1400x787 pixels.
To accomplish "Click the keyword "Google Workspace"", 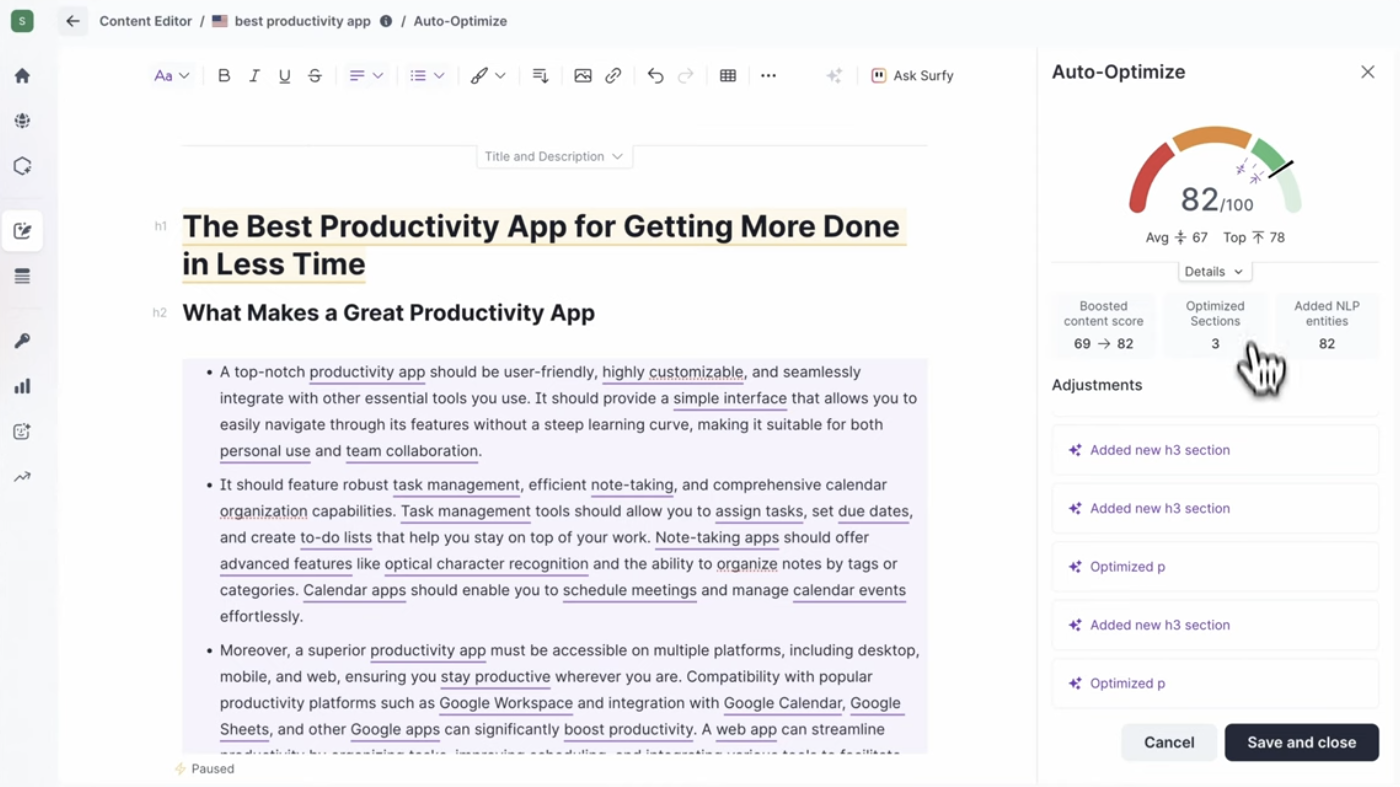I will 506,703.
